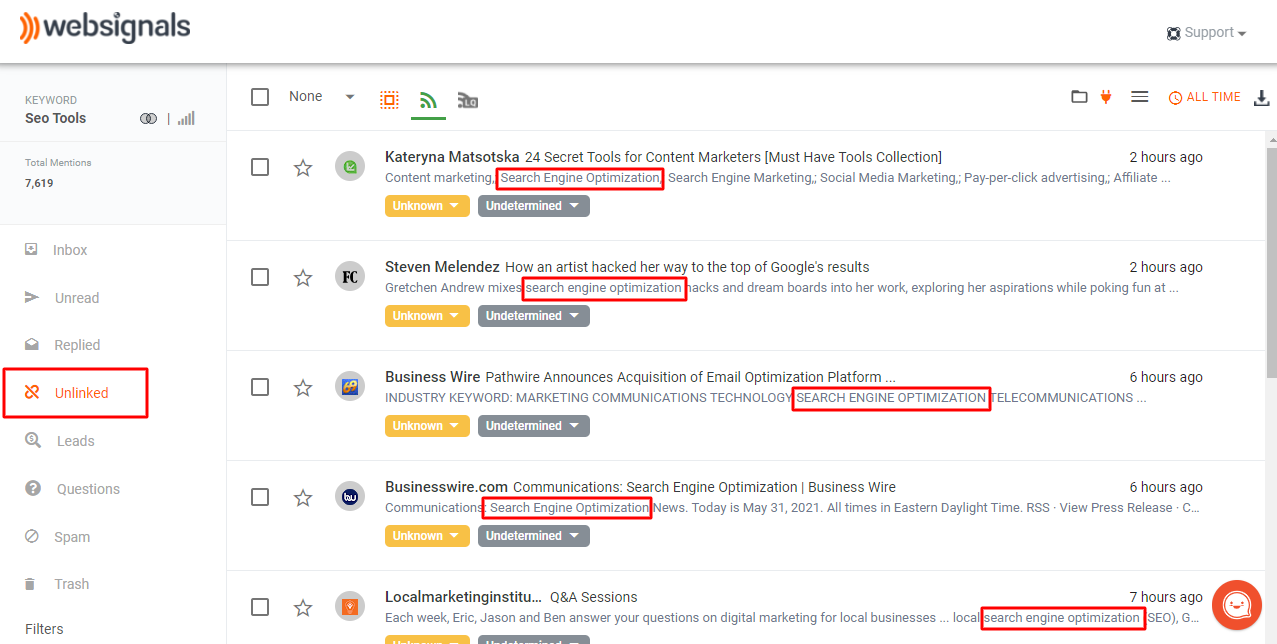1277x644 pixels.
Task: Expand Unknown dropdown on Businesswire.com row
Action: click(428, 536)
